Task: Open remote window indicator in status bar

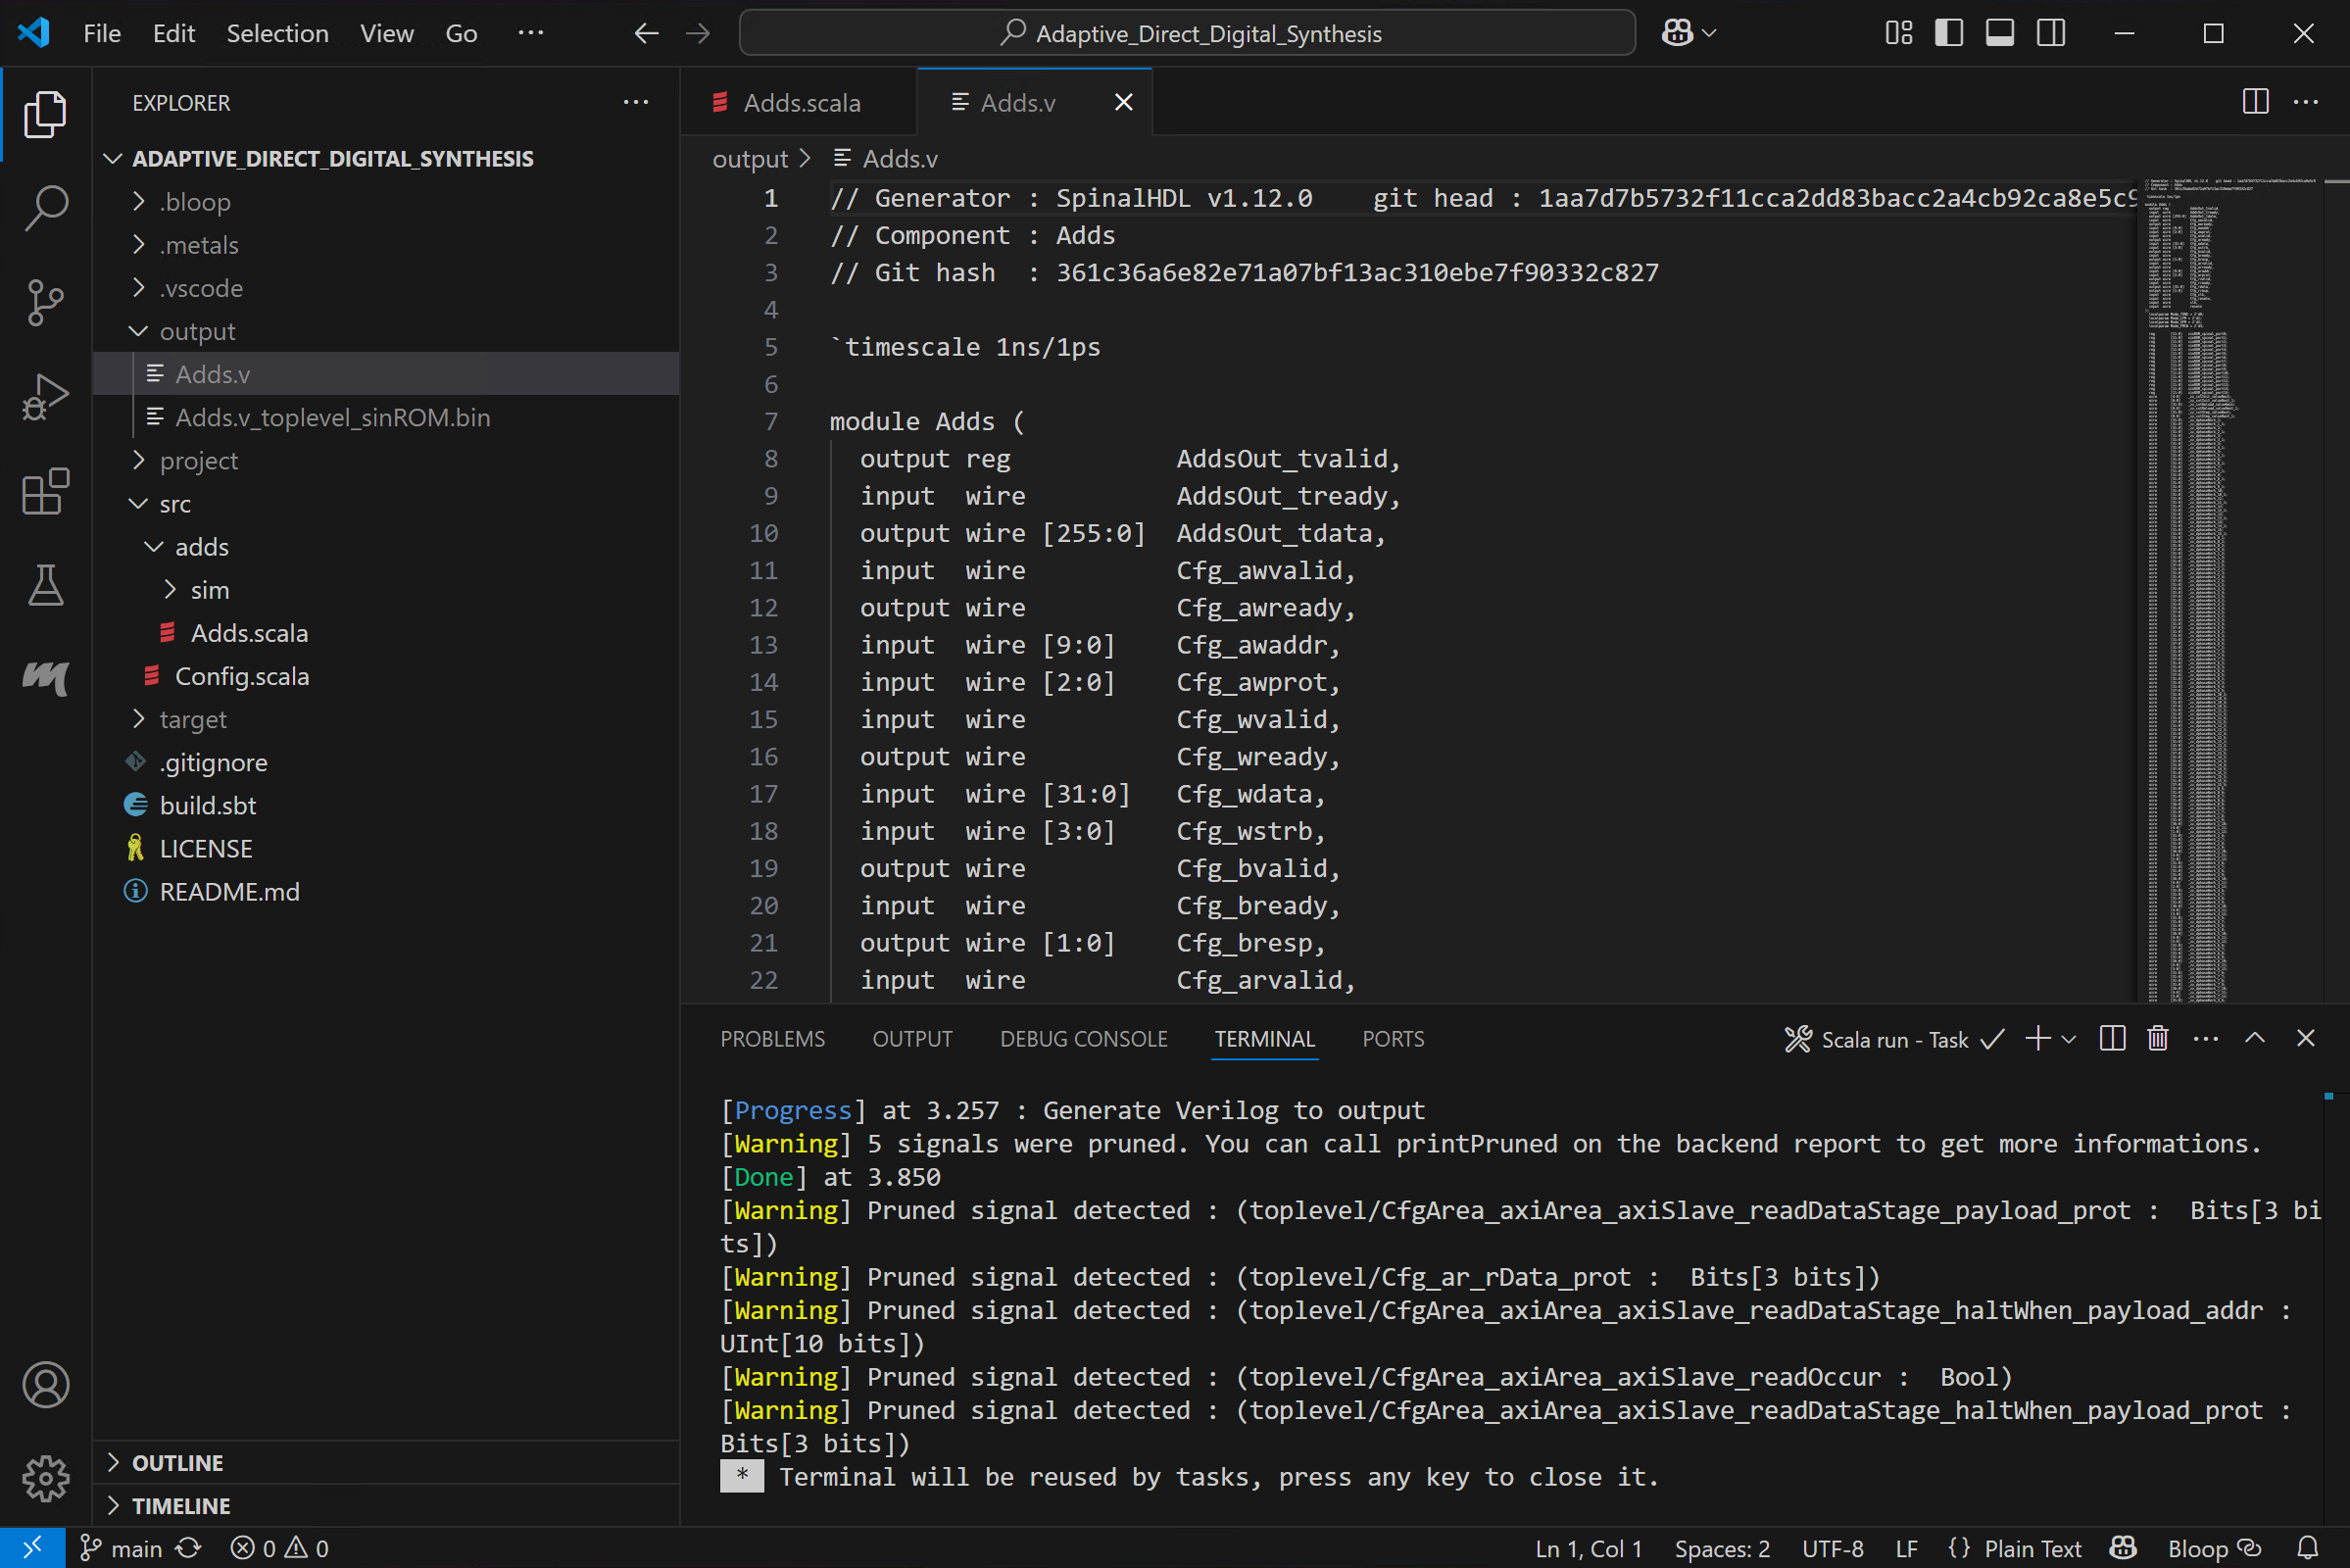Action: tap(32, 1548)
